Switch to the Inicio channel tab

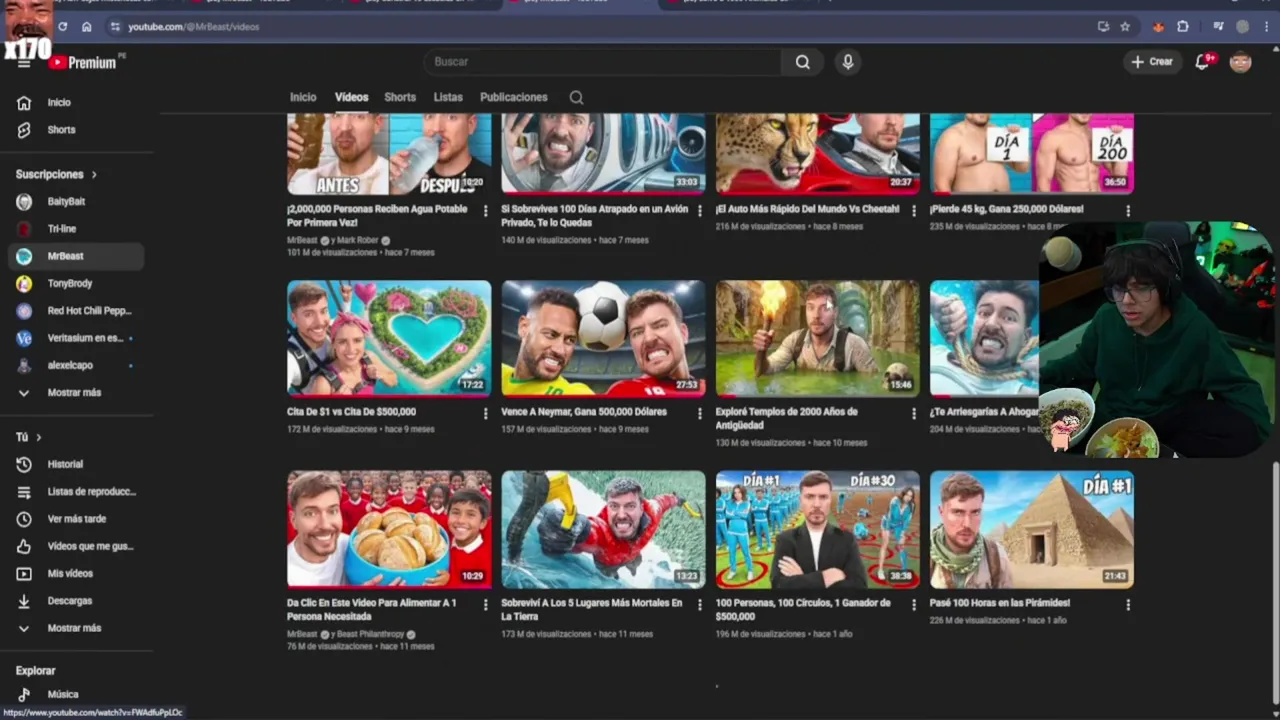click(303, 97)
